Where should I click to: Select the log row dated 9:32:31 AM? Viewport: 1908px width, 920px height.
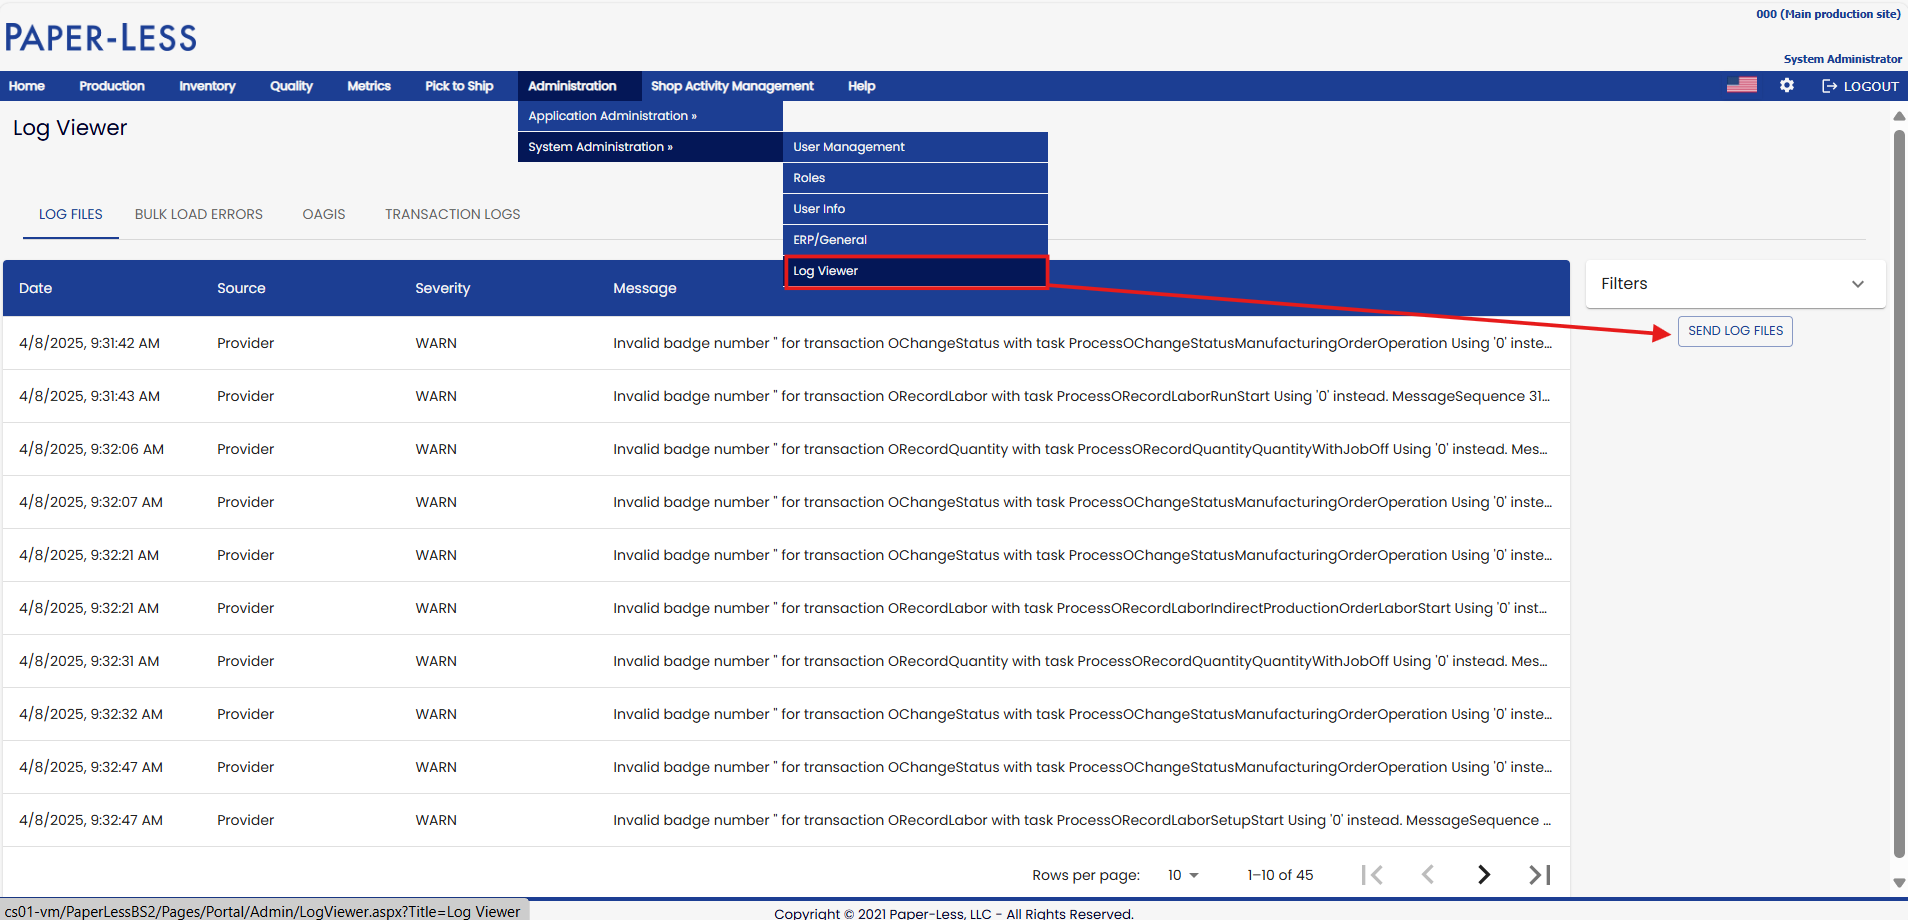786,661
